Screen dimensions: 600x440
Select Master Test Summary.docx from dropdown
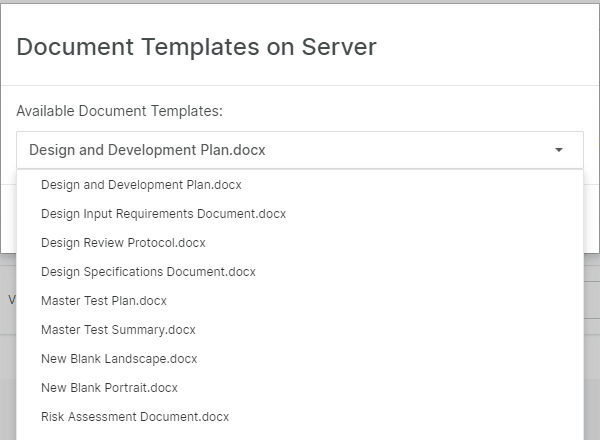click(118, 329)
